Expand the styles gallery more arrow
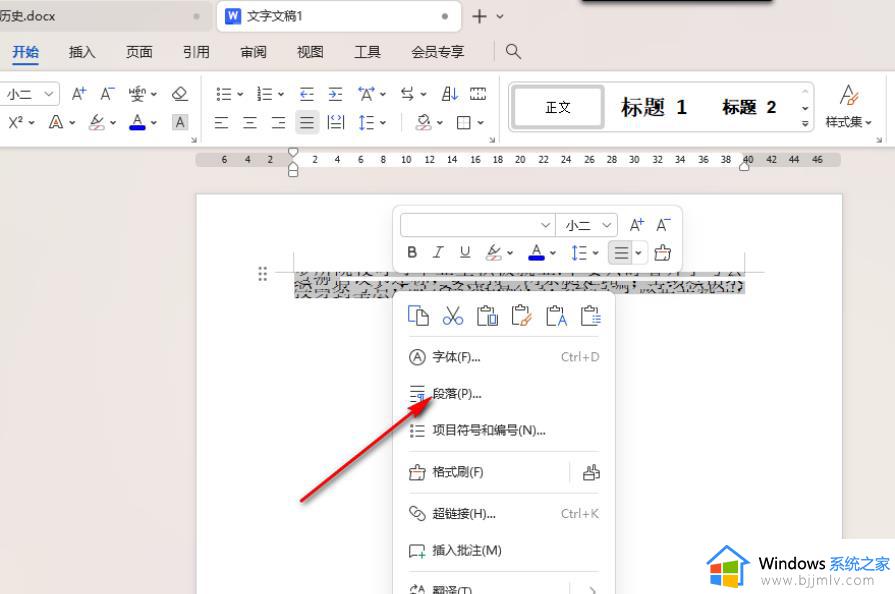895x594 pixels. (x=805, y=123)
